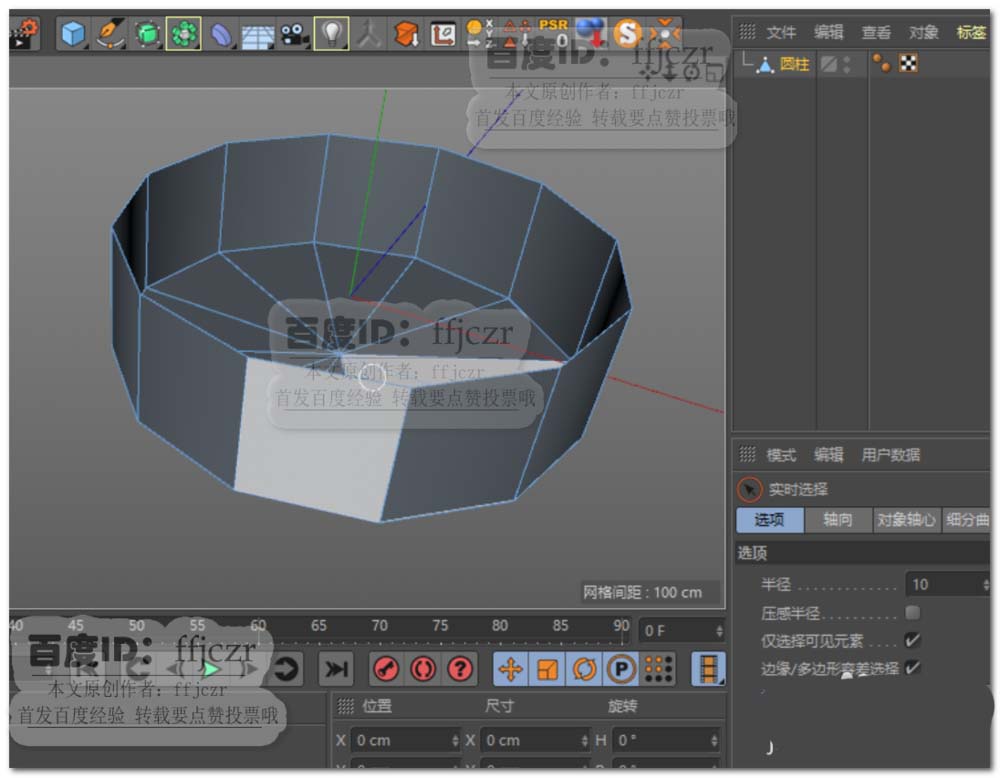The width and height of the screenshot is (1000, 778).
Task: Click the orange S plugin icon
Action: click(x=628, y=33)
